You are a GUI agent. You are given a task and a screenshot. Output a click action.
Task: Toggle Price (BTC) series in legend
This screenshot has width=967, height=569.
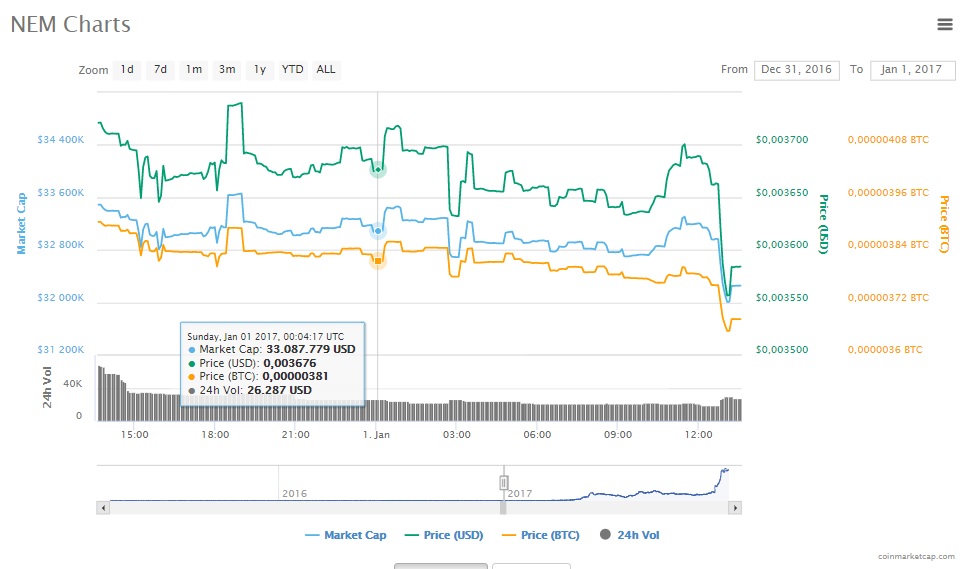tap(541, 535)
